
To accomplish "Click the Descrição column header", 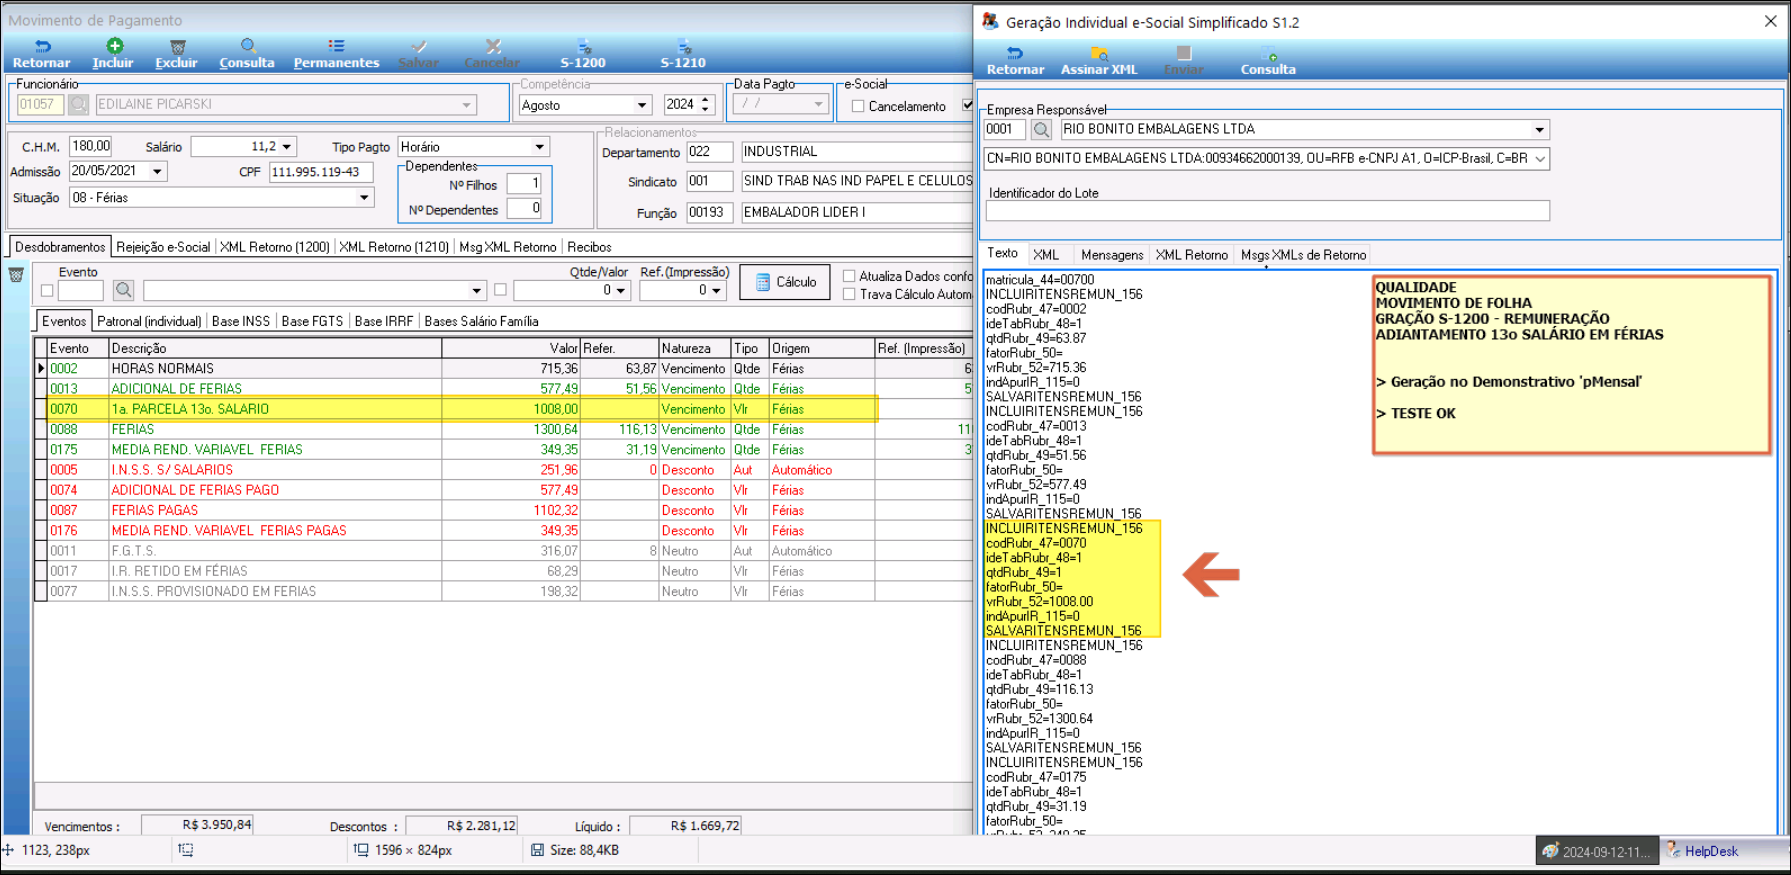I will pos(275,348).
